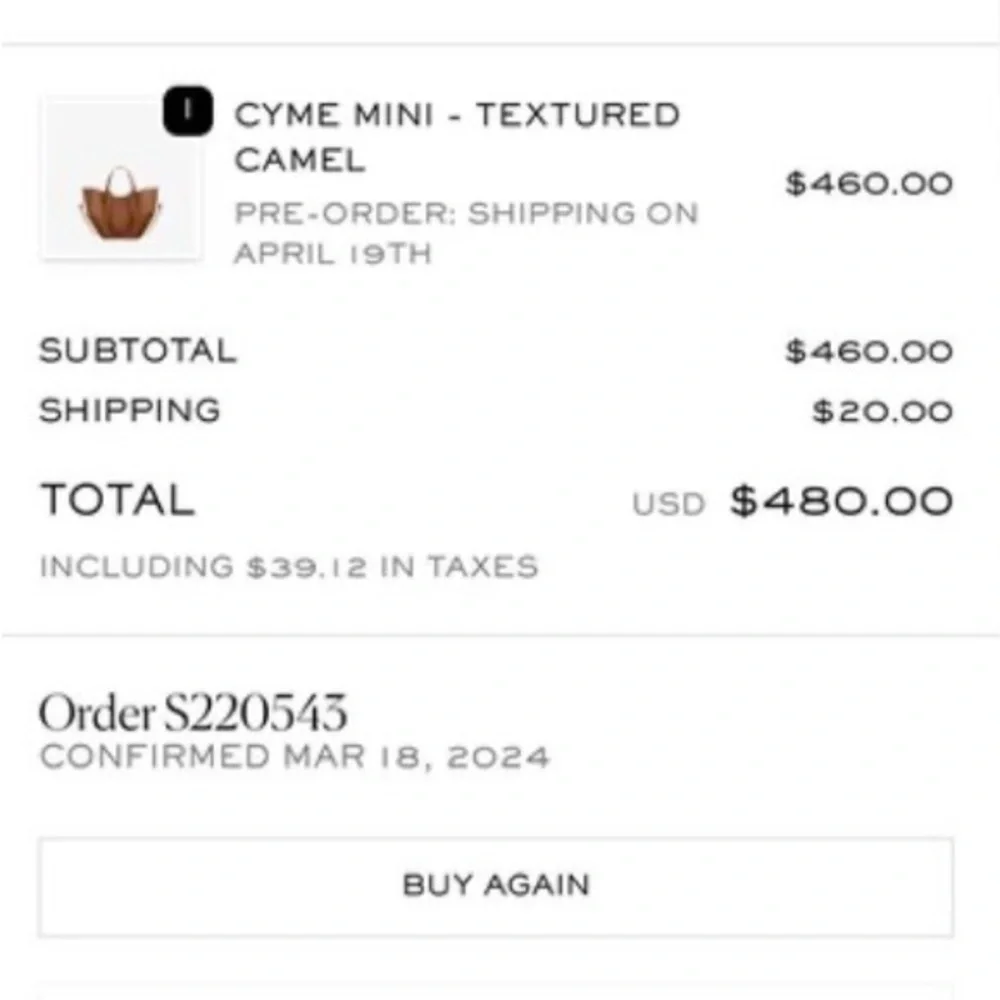Select the Order S220543 heading
This screenshot has height=1000, width=1000.
click(x=193, y=713)
